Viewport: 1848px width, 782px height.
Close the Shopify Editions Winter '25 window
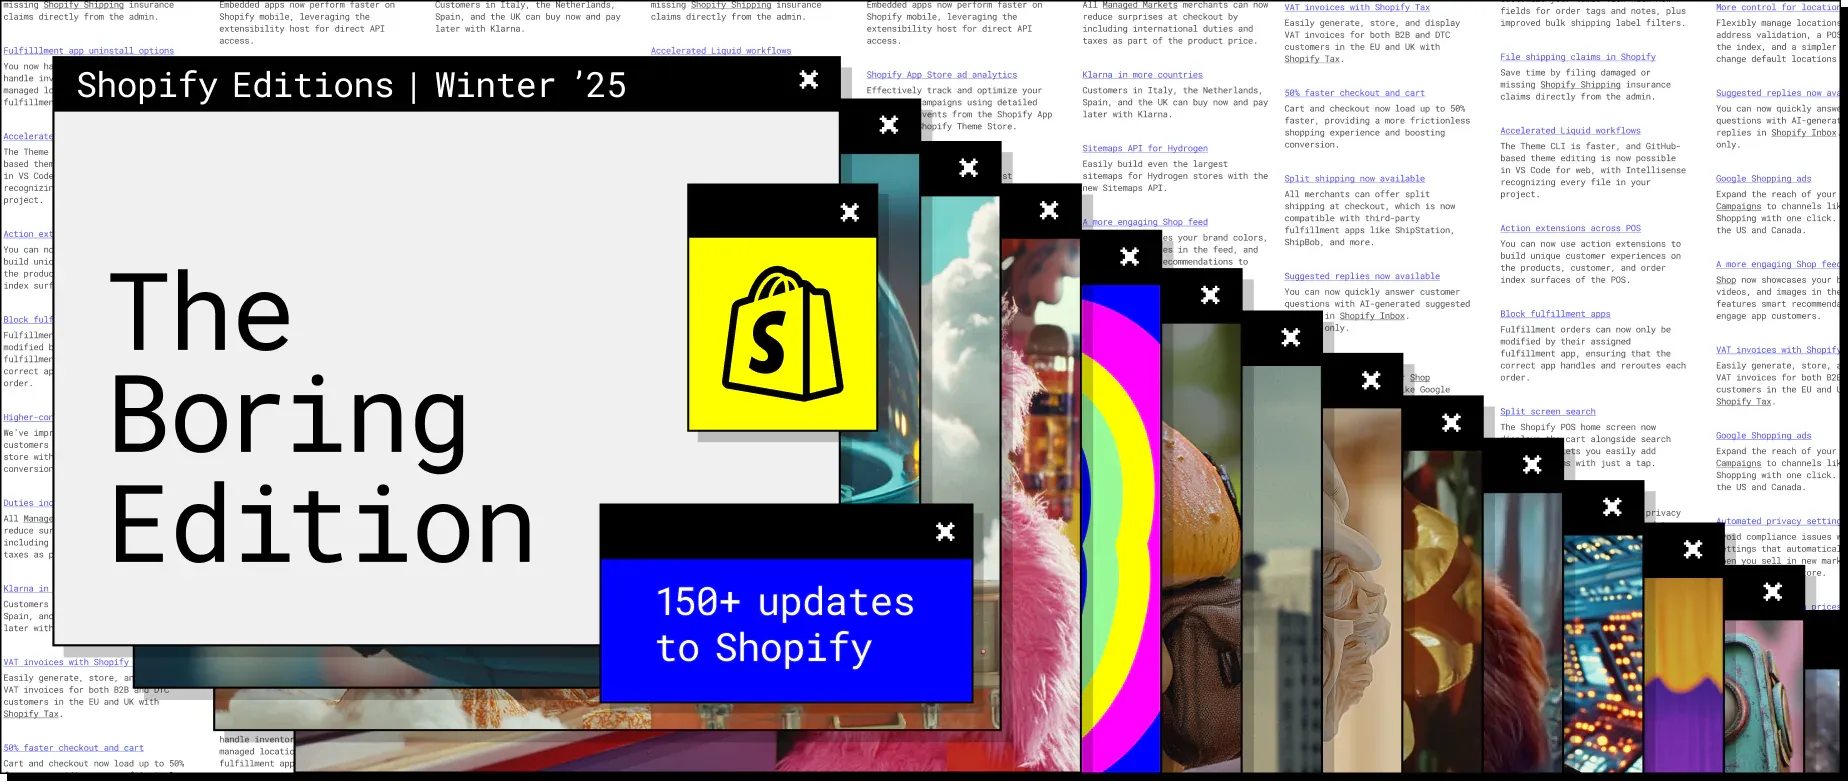[x=809, y=80]
